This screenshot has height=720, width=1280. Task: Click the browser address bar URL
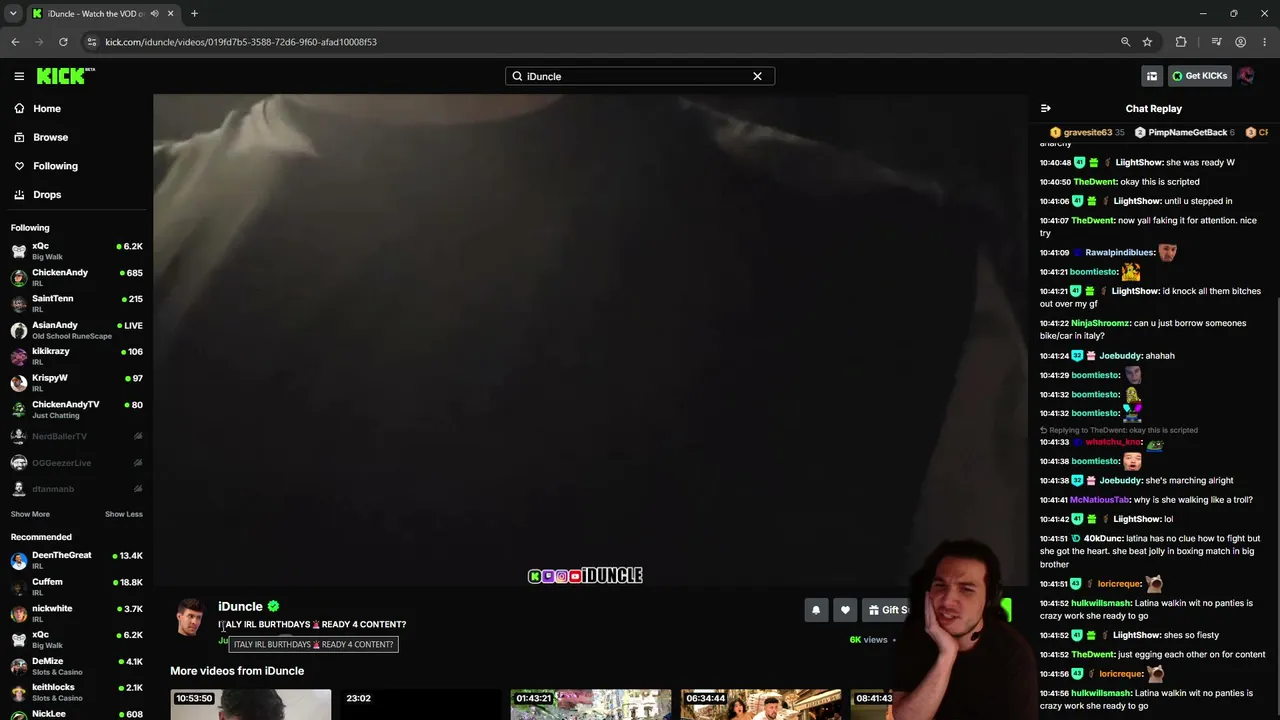click(241, 42)
